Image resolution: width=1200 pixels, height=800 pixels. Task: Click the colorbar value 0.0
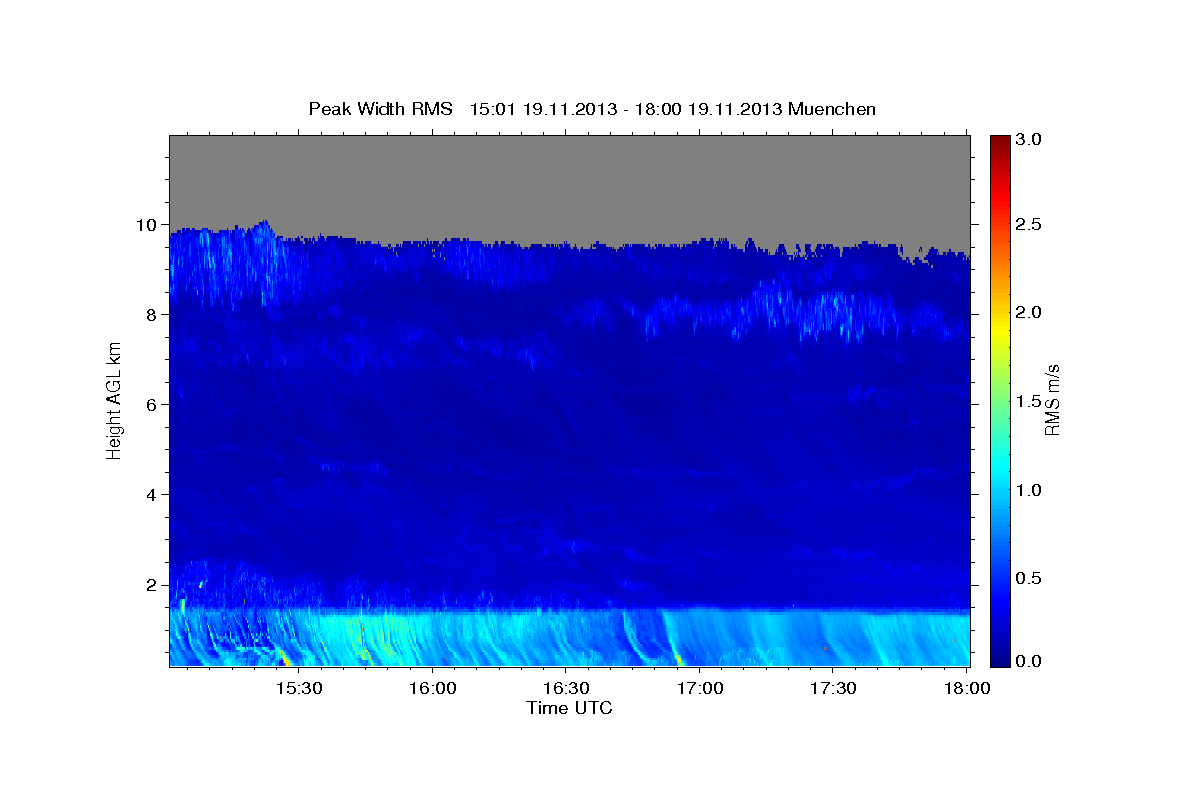[x=1030, y=661]
